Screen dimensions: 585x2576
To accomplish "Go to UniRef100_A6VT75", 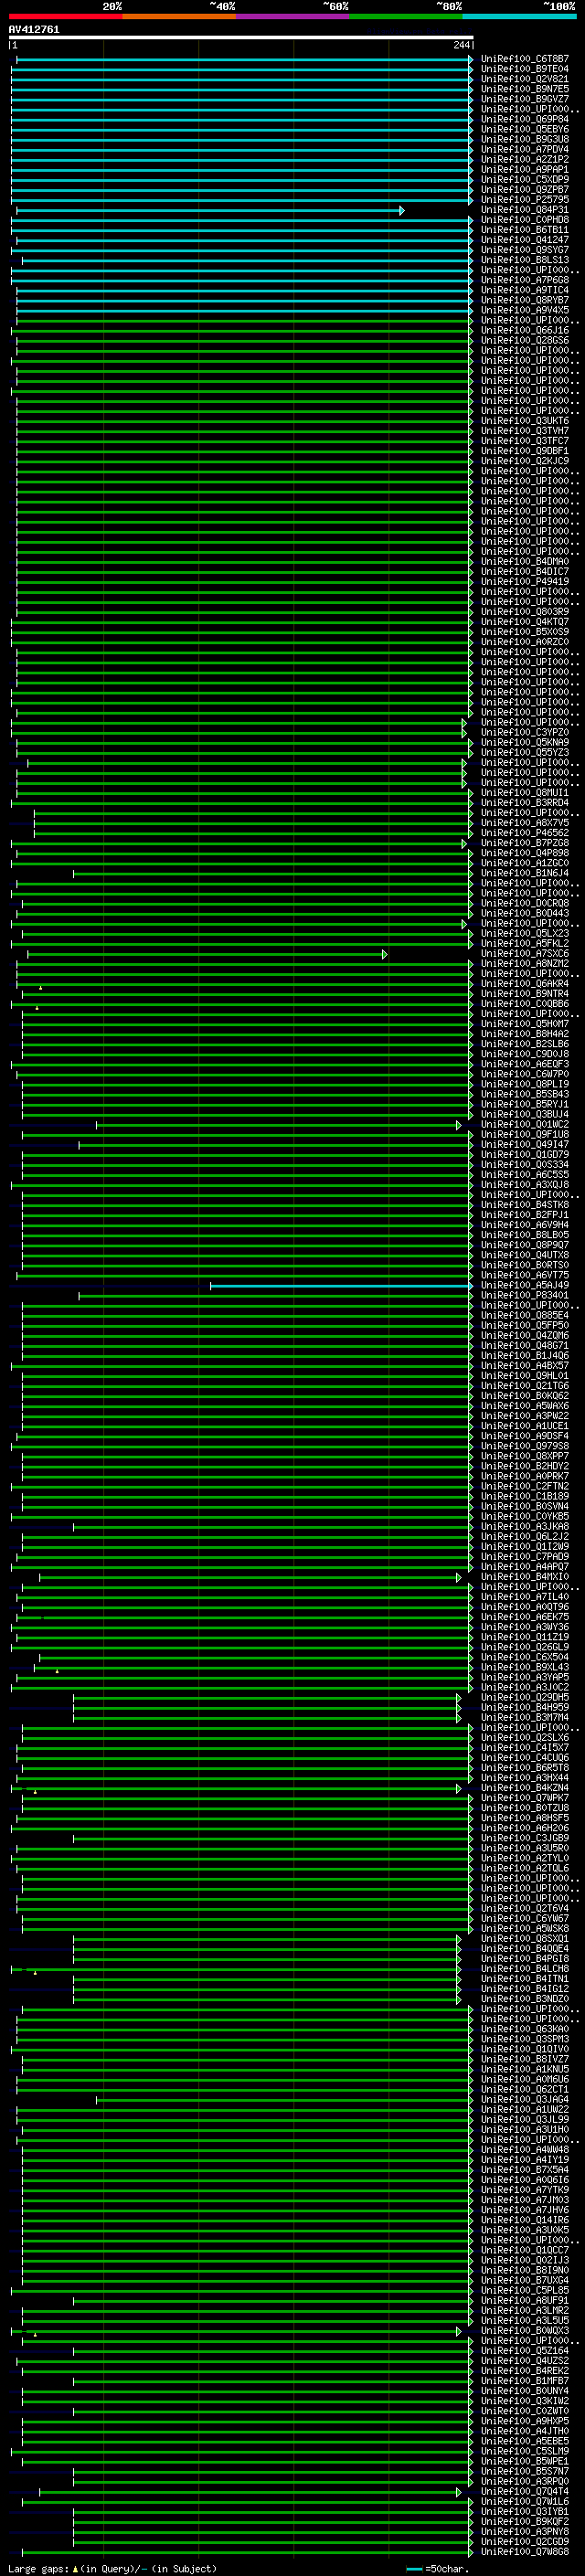I will pos(524,1275).
